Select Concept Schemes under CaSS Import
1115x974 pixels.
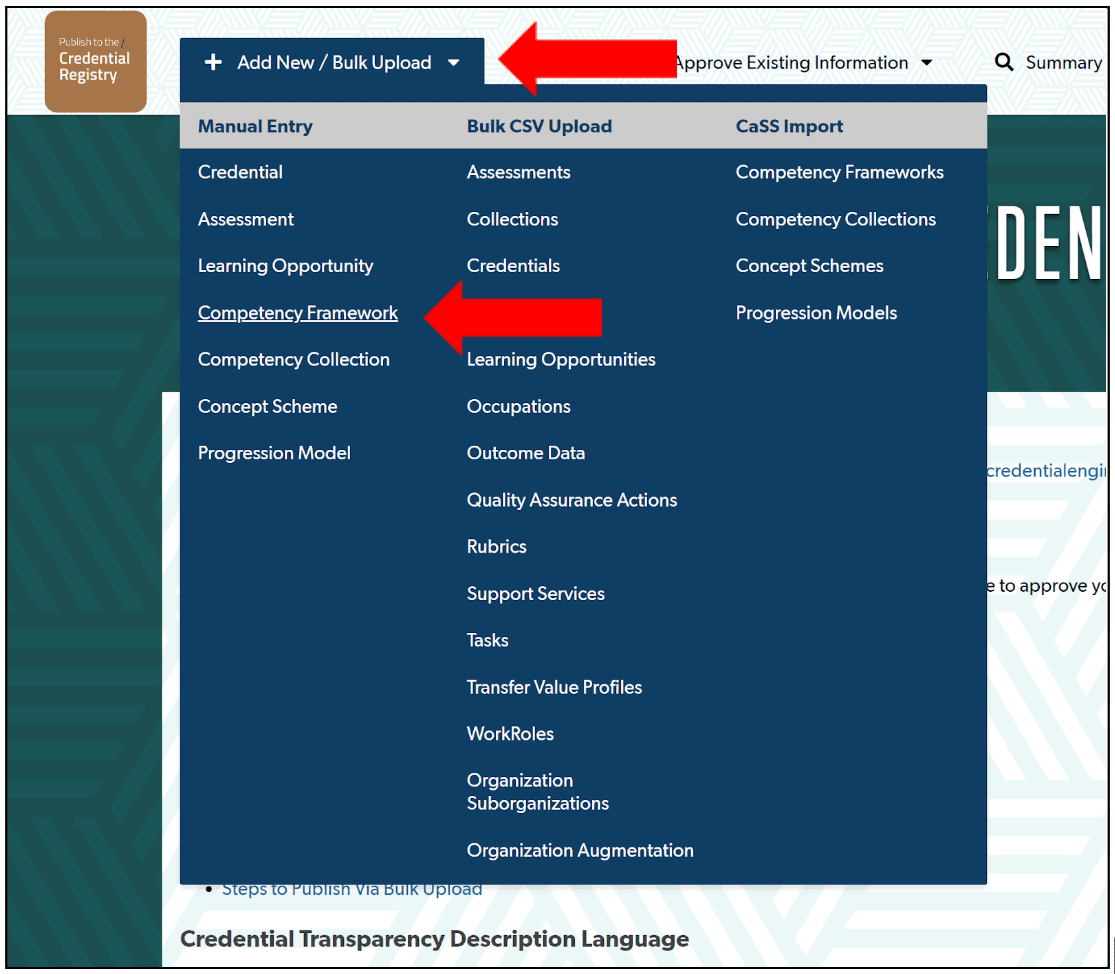809,265
